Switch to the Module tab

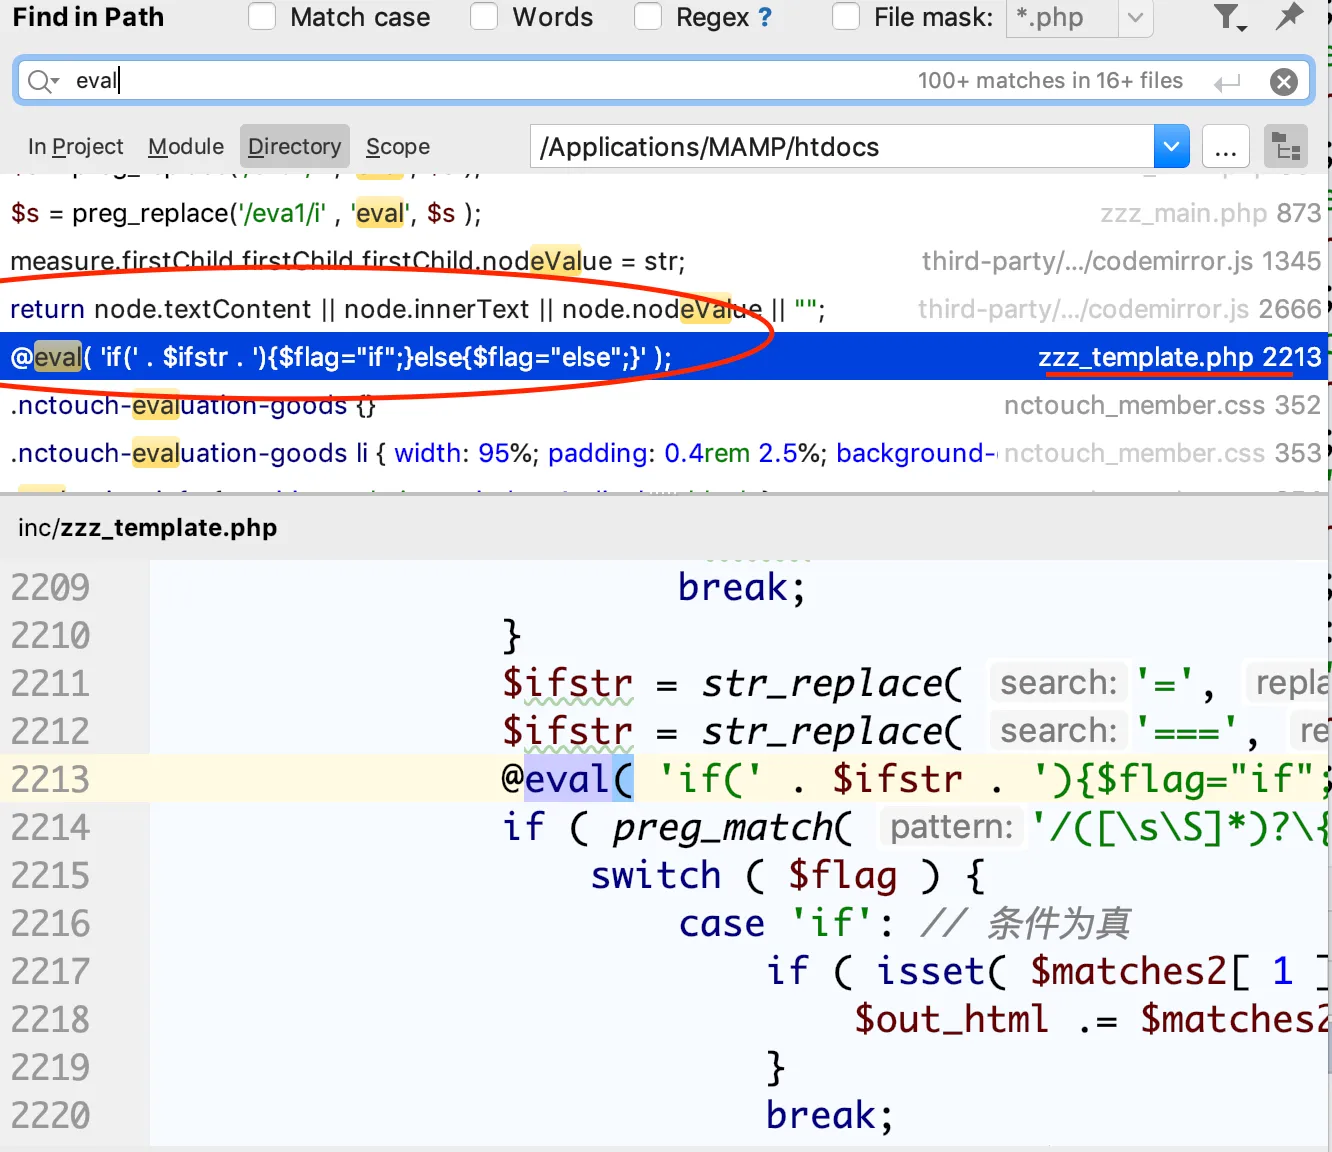click(186, 147)
